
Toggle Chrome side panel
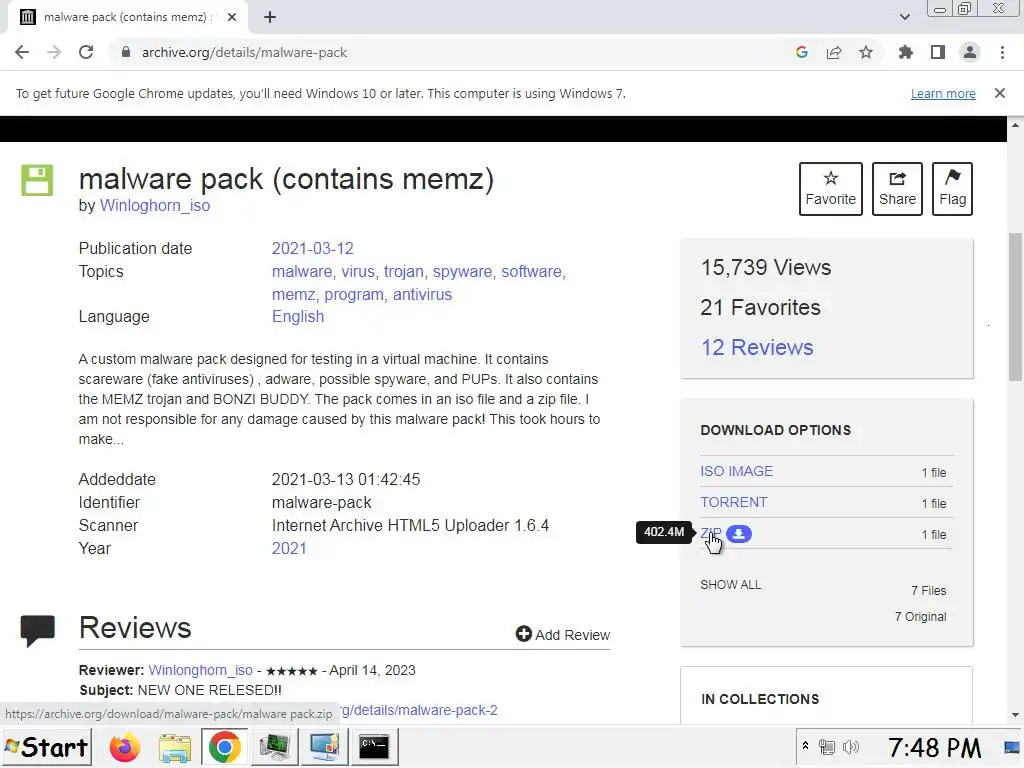(938, 52)
